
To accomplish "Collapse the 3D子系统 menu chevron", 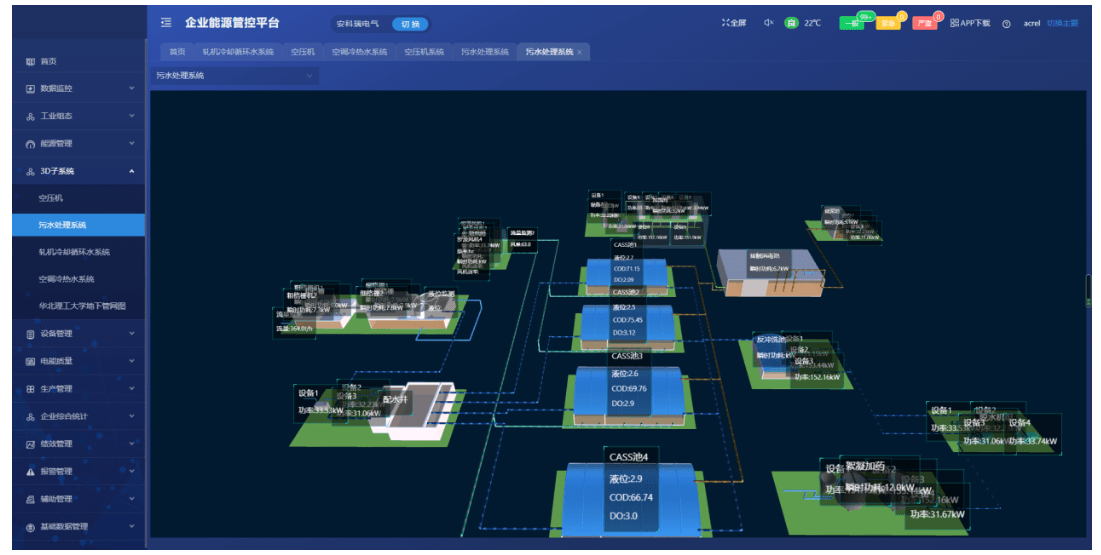I will [x=132, y=171].
